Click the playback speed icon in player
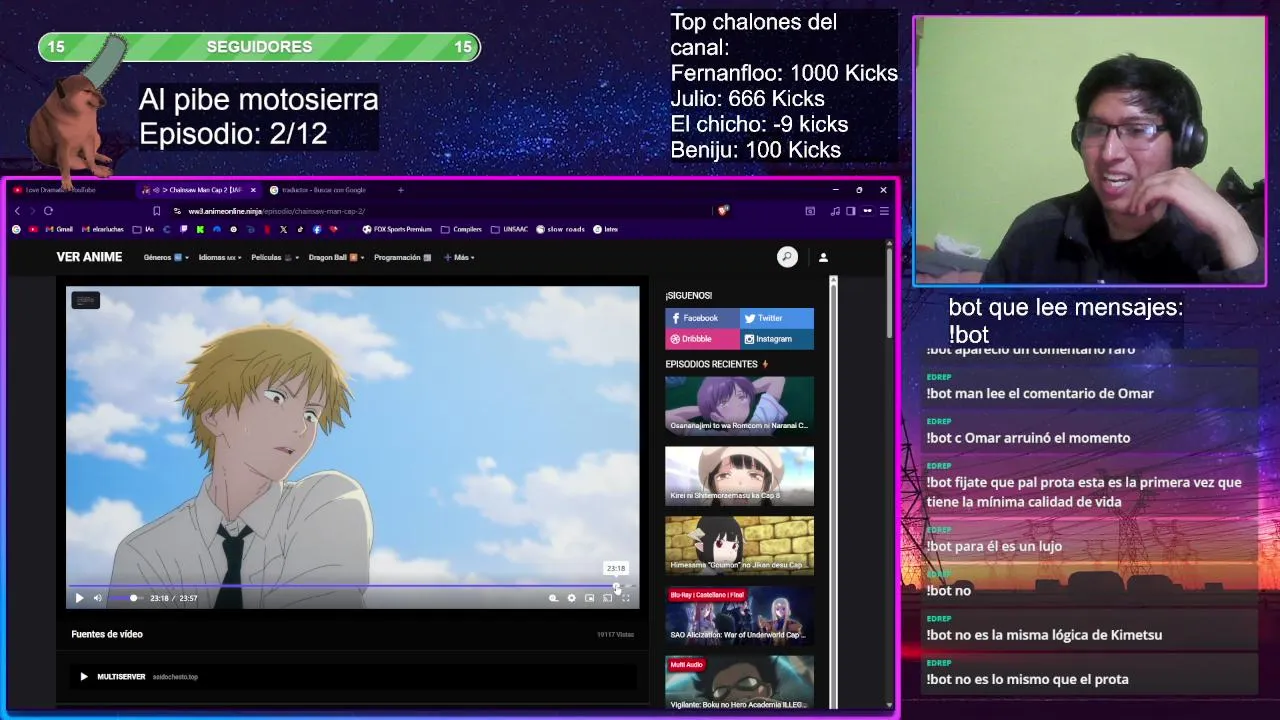The image size is (1280, 720). [x=553, y=598]
